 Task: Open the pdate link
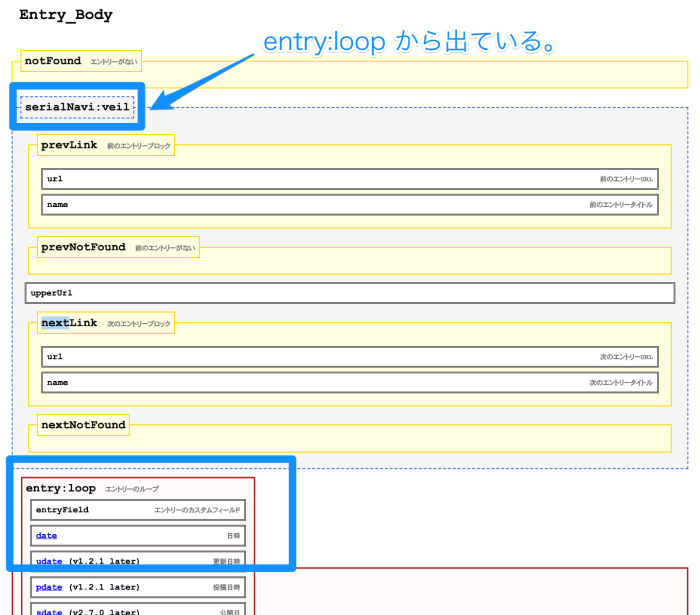48,587
